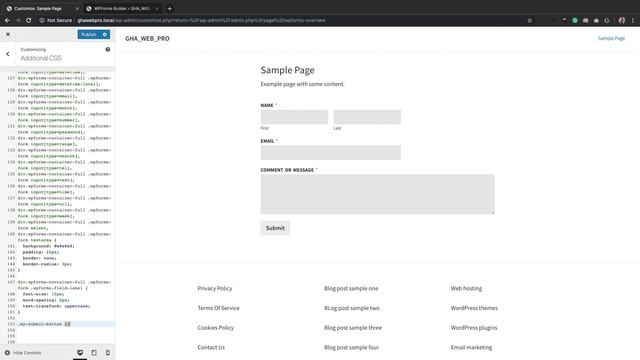Close the Customize: Sample Page tab
This screenshot has width=640, height=360.
77,8
